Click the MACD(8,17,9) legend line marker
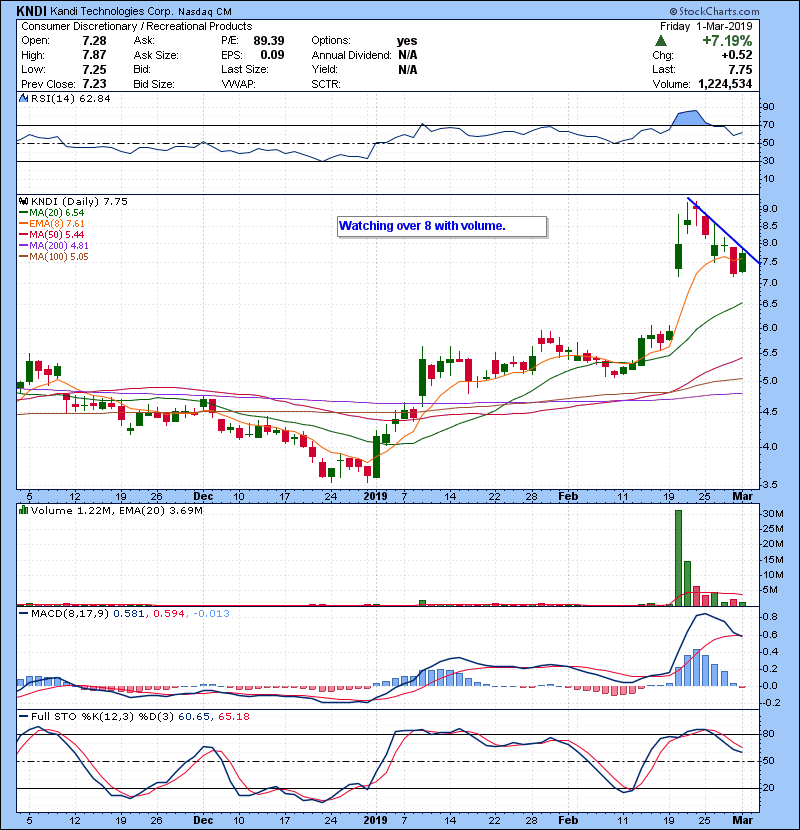Viewport: 800px width, 830px height. (22, 611)
